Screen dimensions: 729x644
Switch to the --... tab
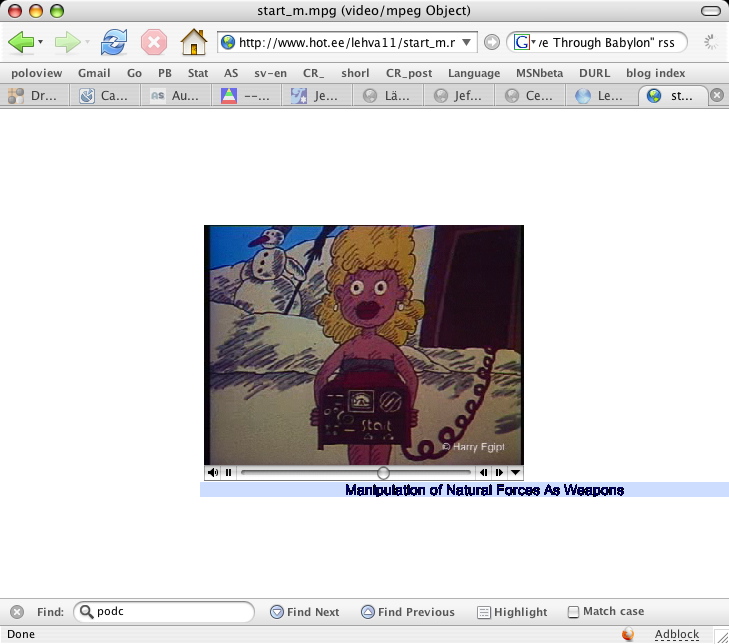(247, 96)
